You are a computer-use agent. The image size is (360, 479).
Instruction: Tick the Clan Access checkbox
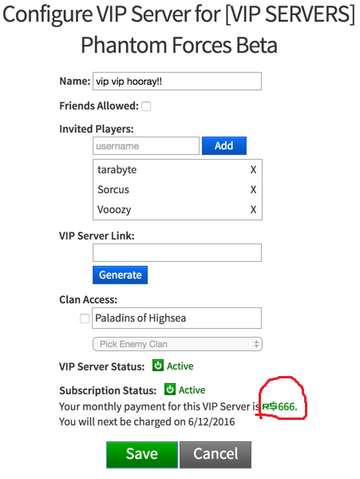click(x=84, y=318)
